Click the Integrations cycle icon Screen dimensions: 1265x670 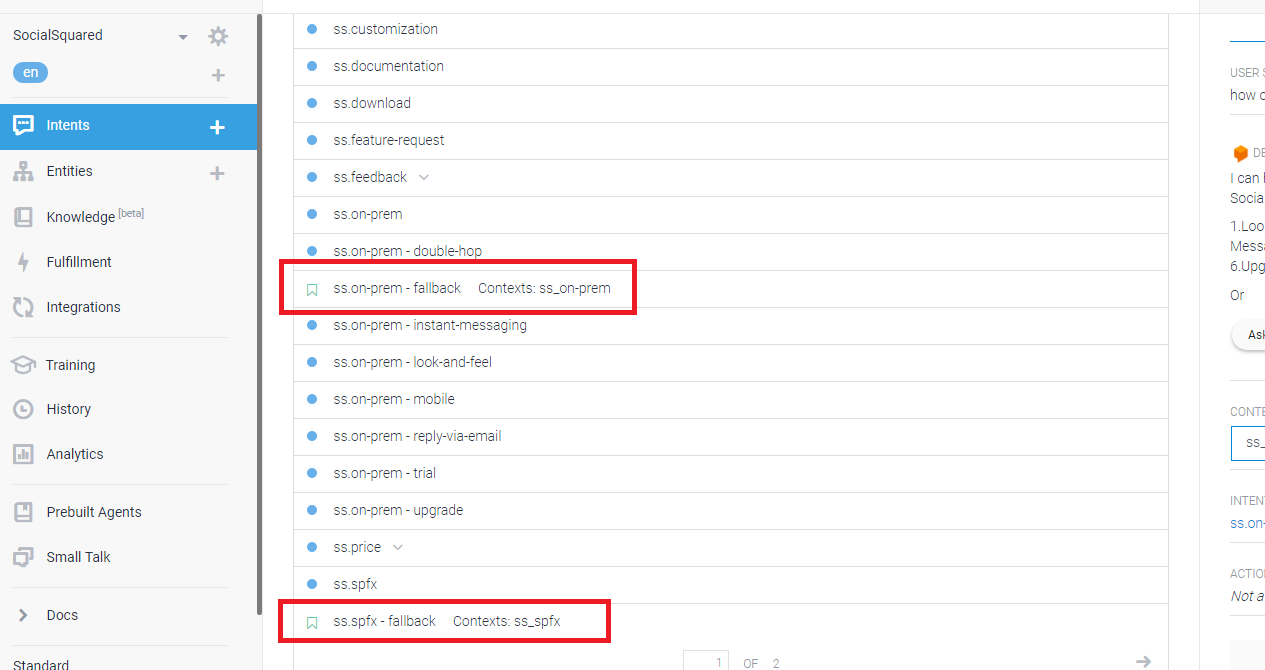click(x=23, y=307)
